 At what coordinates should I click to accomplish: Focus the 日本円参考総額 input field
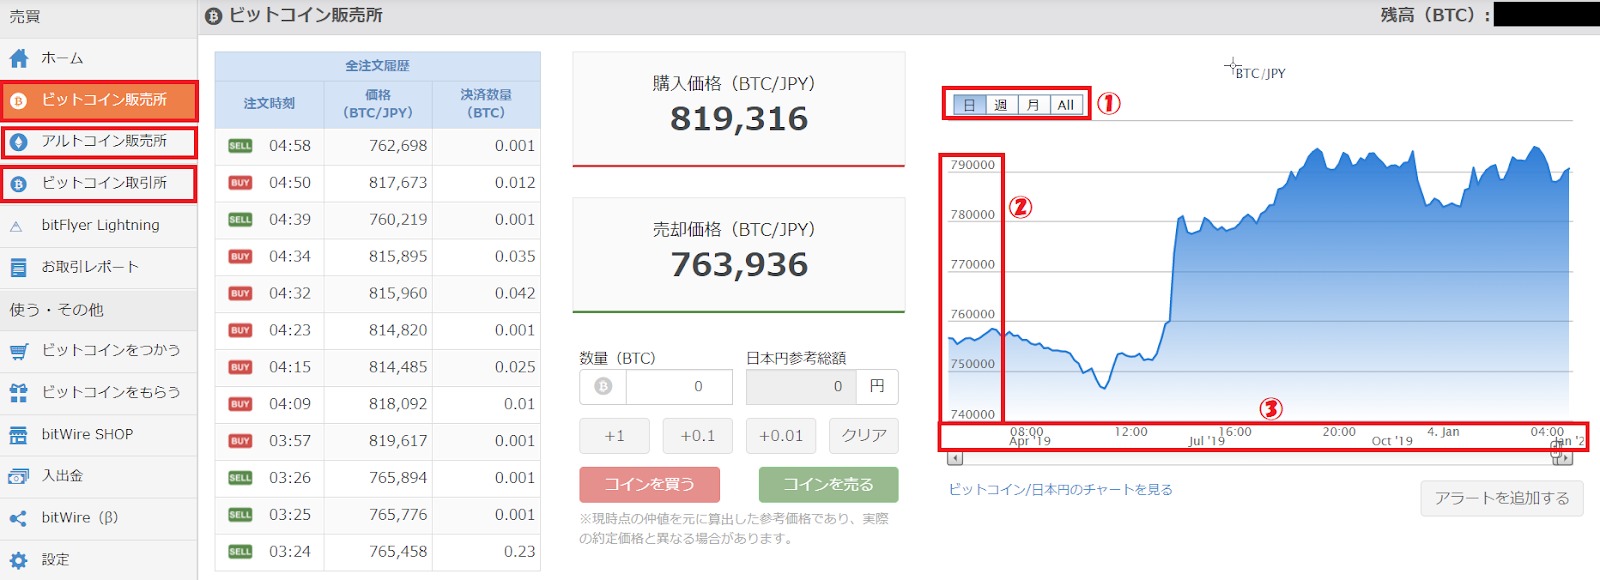point(800,387)
